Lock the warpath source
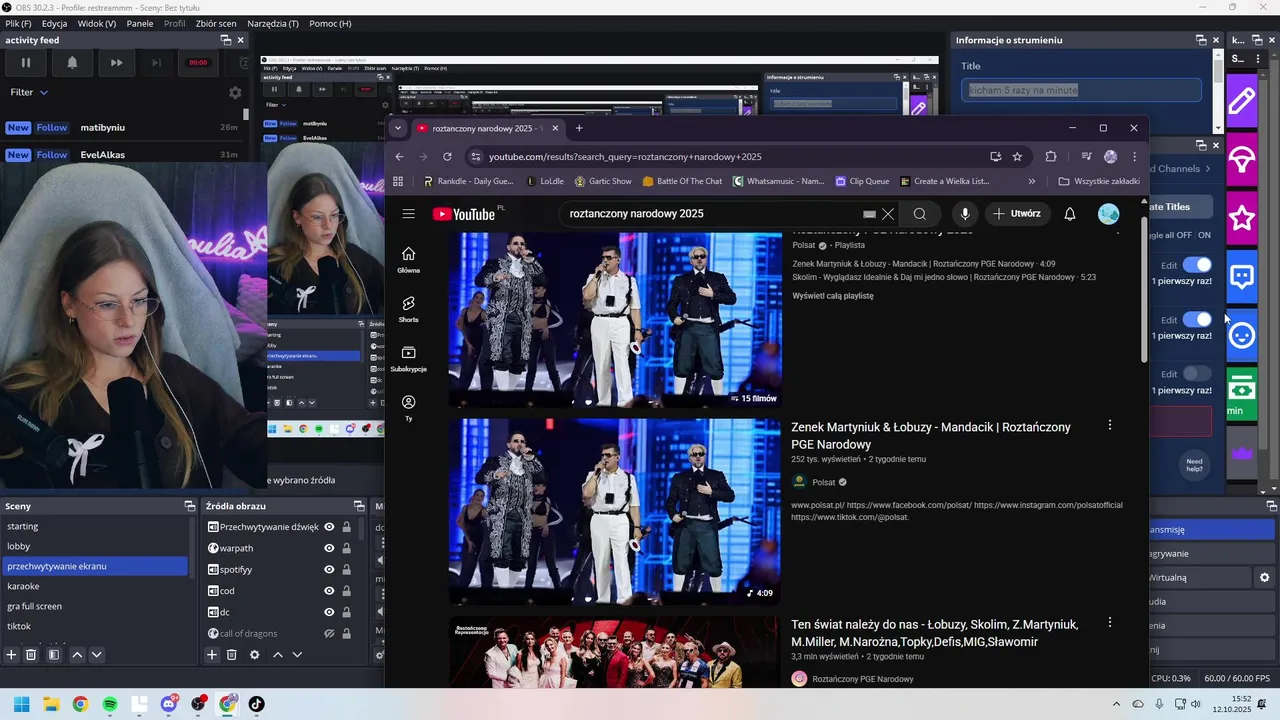This screenshot has height=720, width=1280. (346, 548)
